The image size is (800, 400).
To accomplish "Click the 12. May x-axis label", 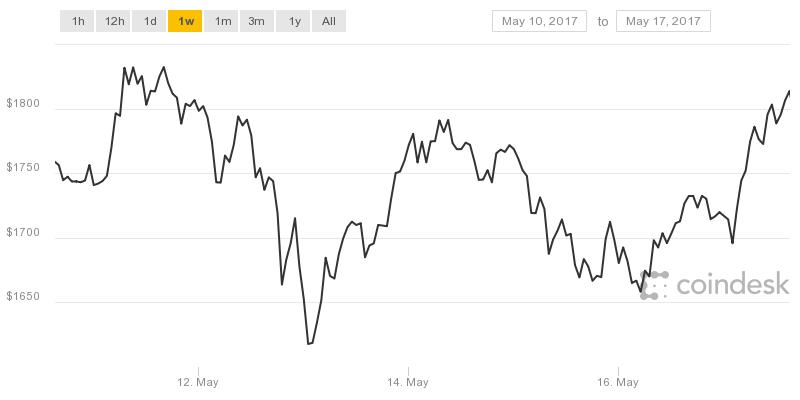I will 198,382.
